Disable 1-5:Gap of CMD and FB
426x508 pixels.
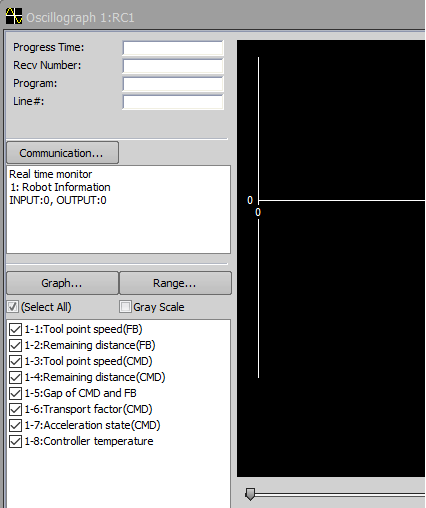pyautogui.click(x=15, y=393)
